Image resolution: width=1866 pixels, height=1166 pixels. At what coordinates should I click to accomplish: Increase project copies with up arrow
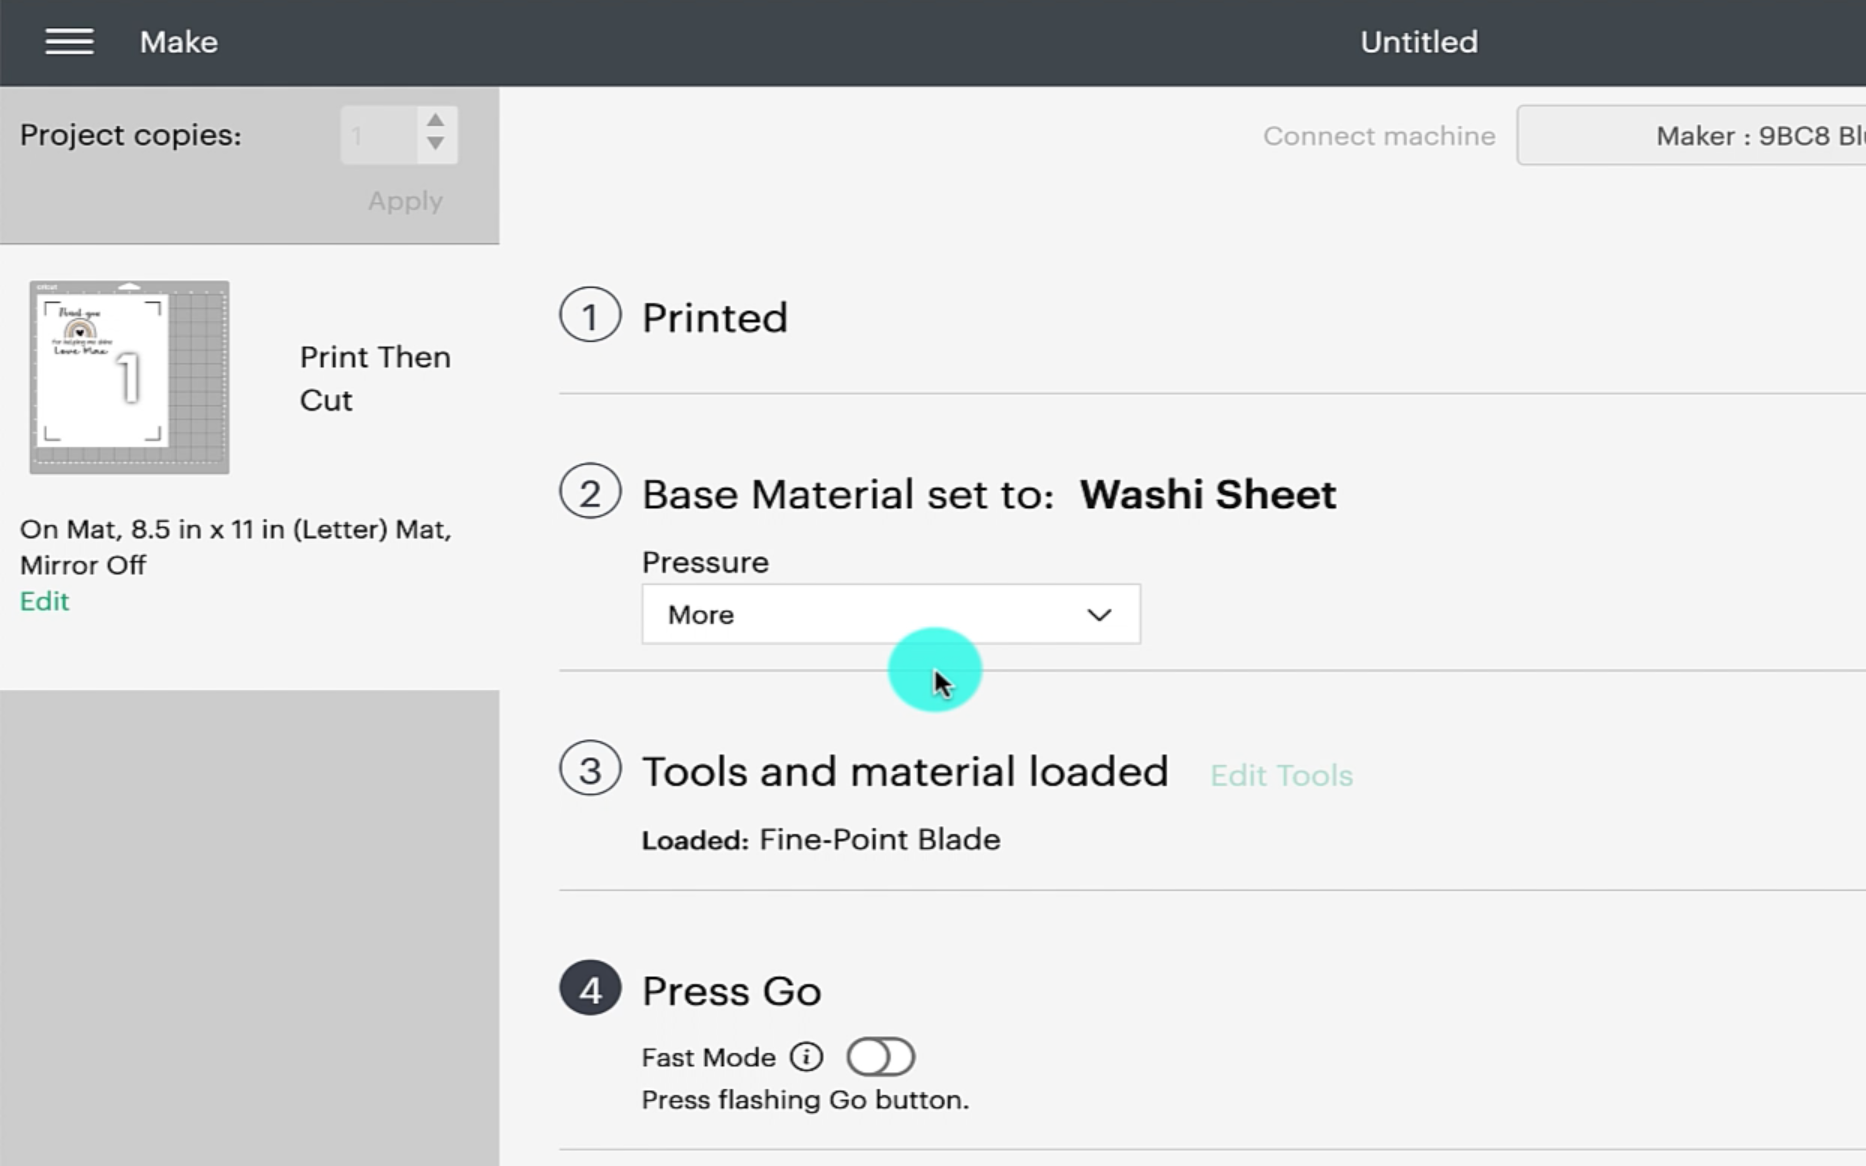[435, 121]
